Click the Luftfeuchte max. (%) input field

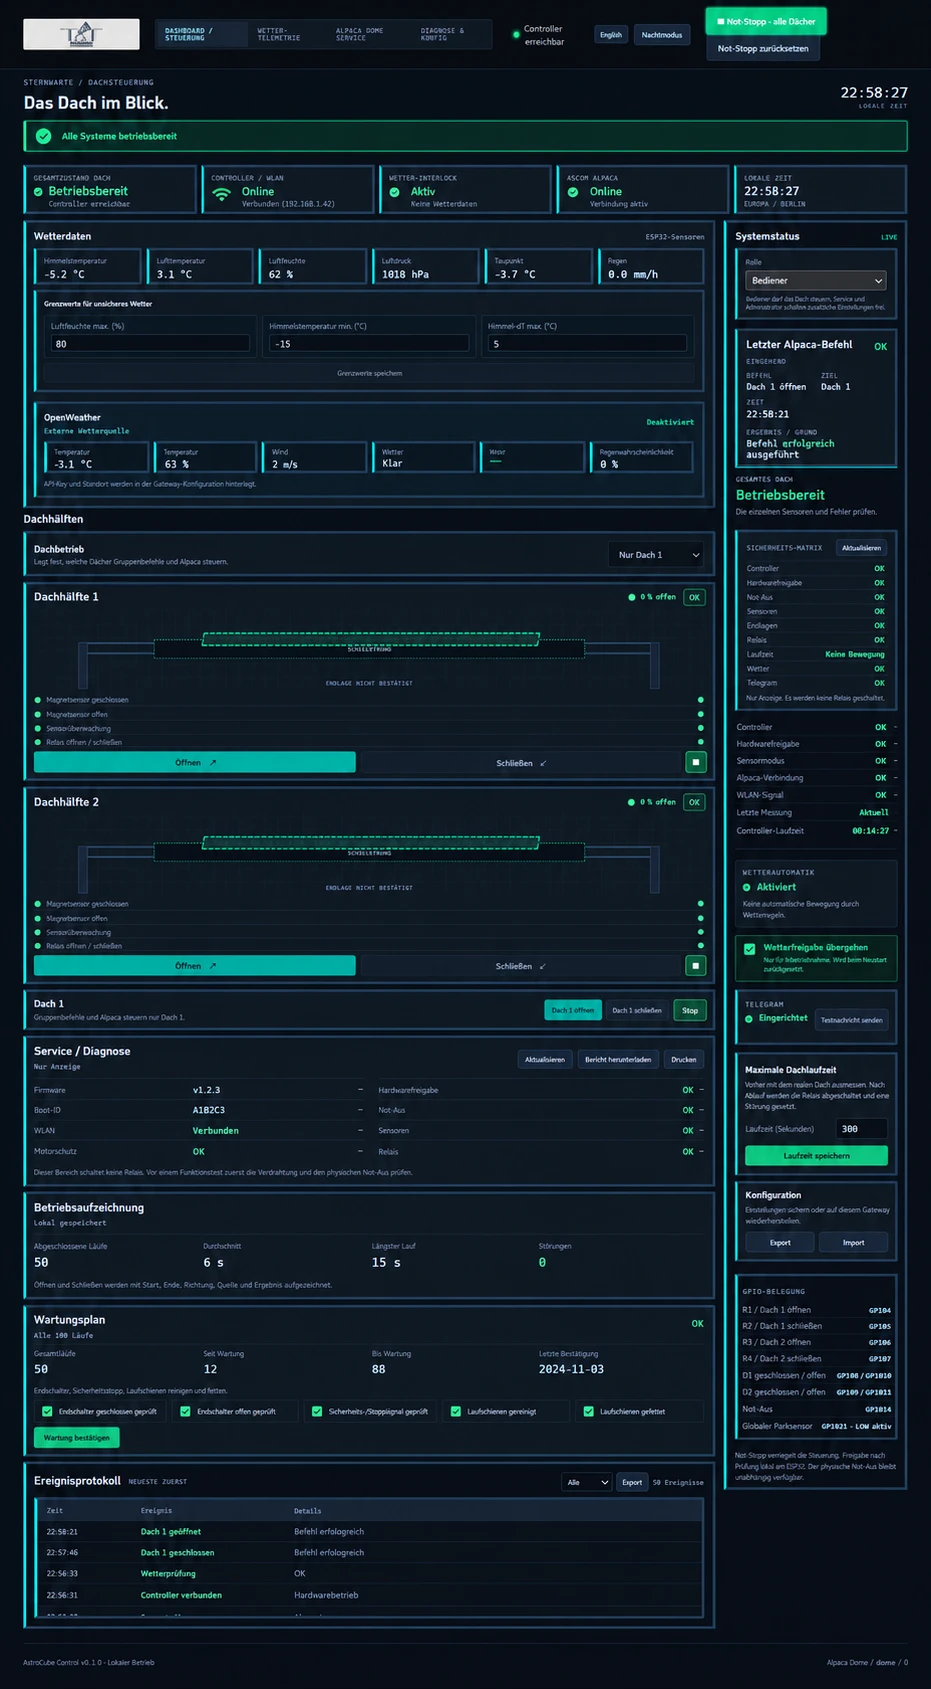point(150,344)
